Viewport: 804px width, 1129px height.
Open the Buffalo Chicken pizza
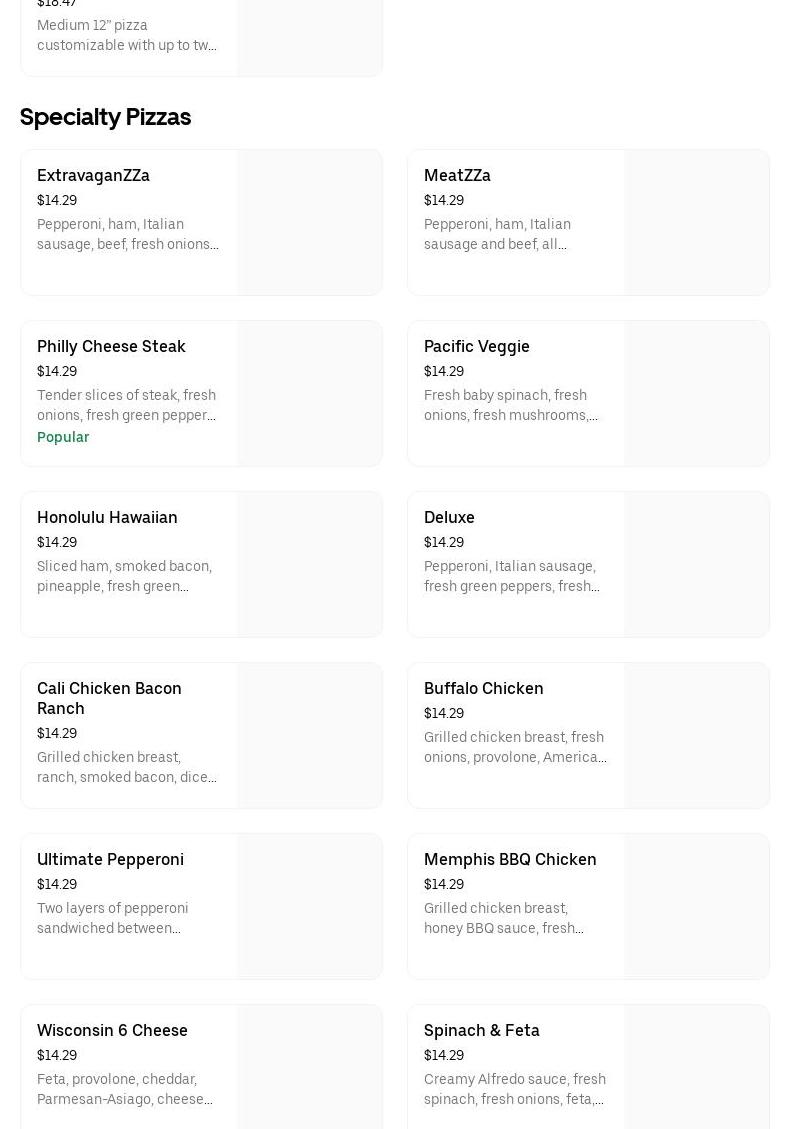[483, 688]
